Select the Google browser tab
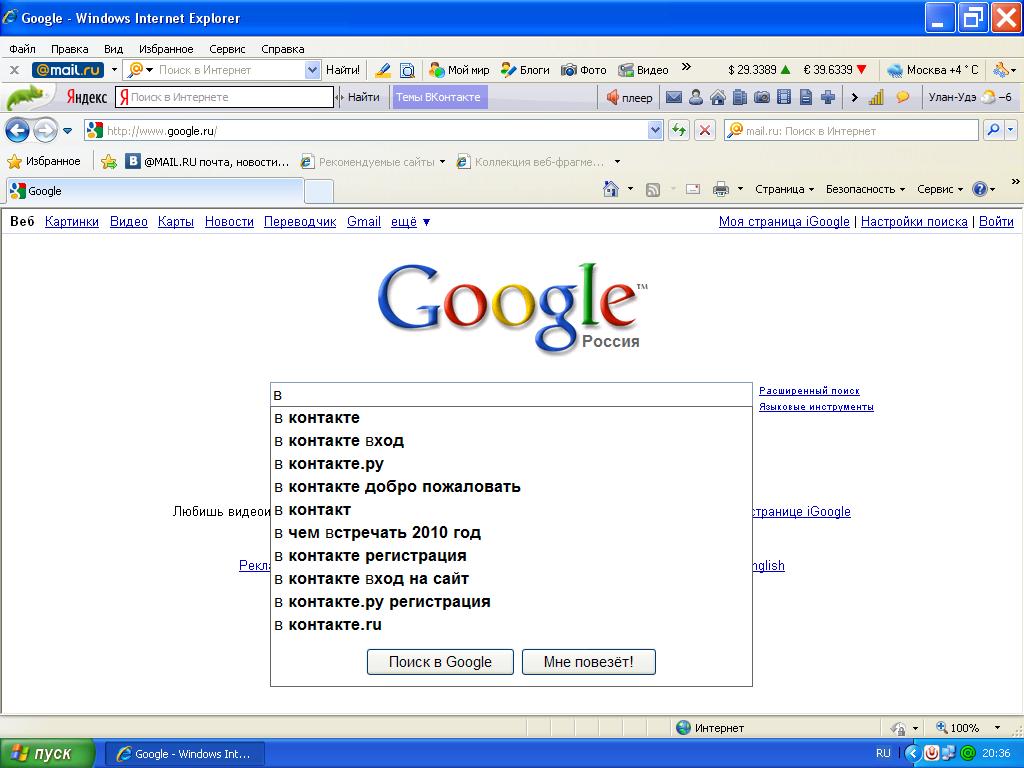This screenshot has width=1024, height=768. (x=155, y=191)
